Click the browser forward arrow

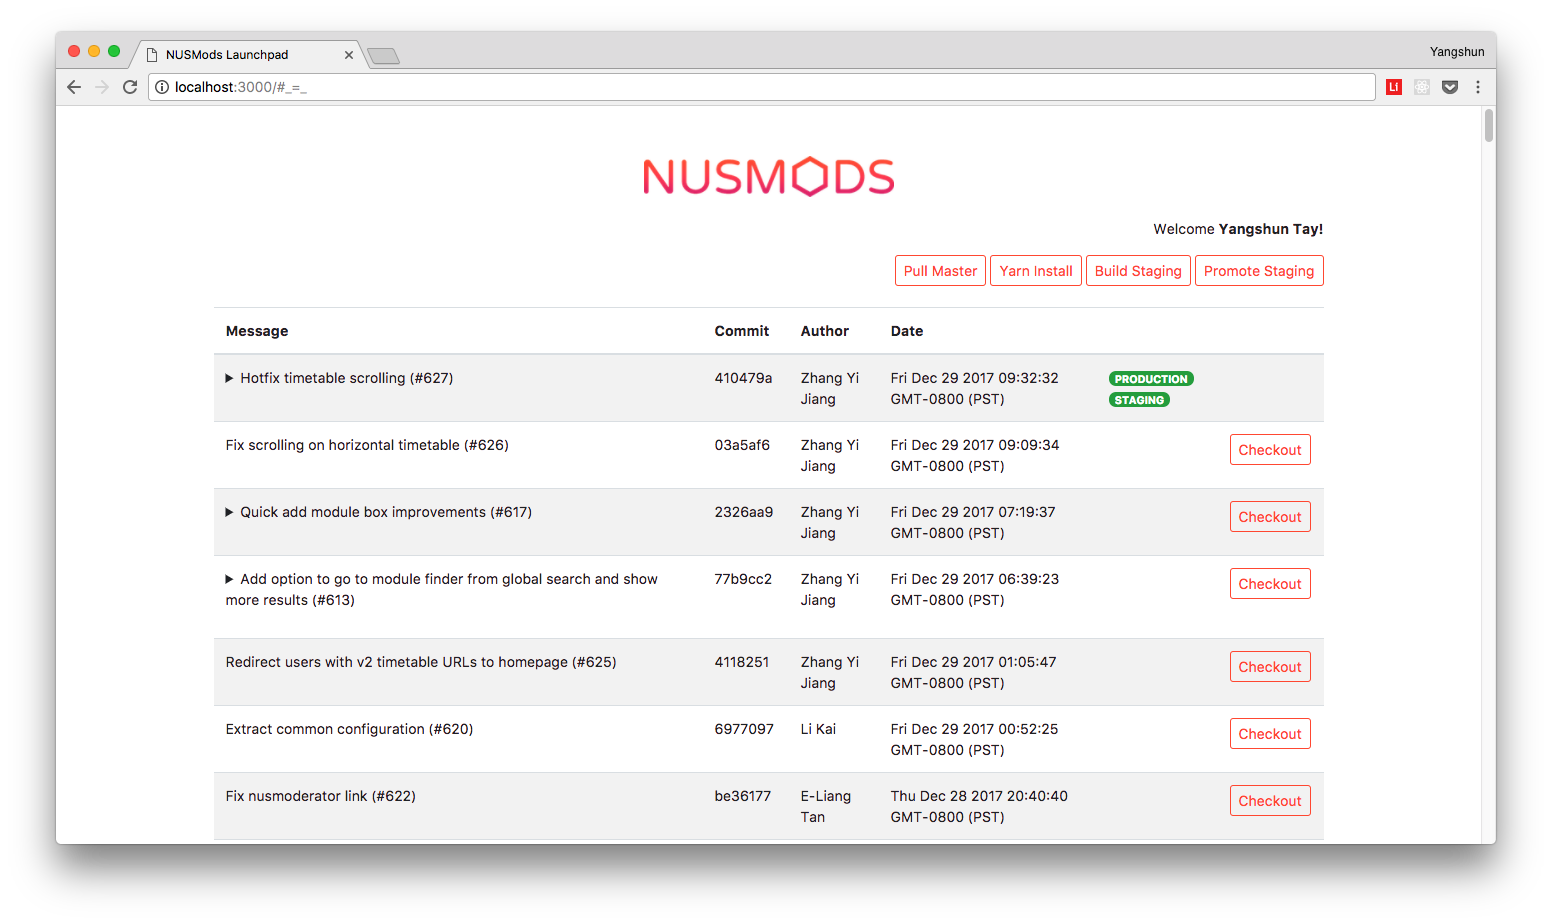102,87
